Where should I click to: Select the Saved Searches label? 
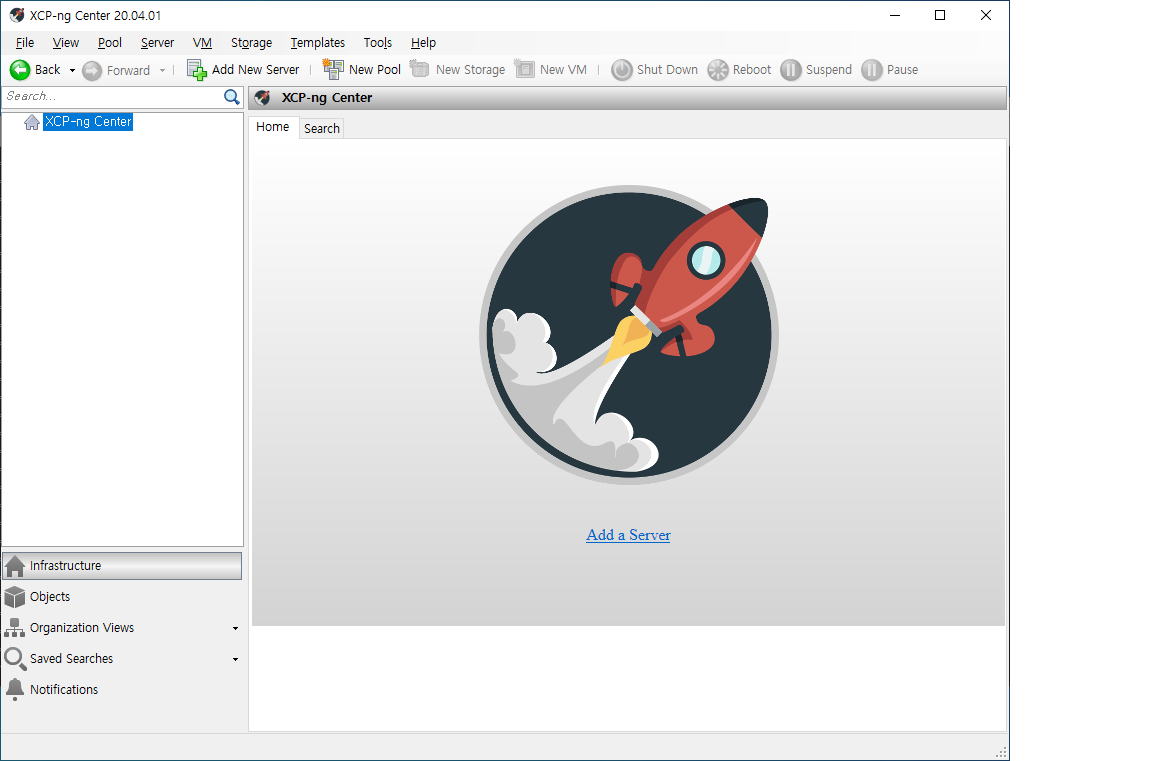click(x=71, y=659)
